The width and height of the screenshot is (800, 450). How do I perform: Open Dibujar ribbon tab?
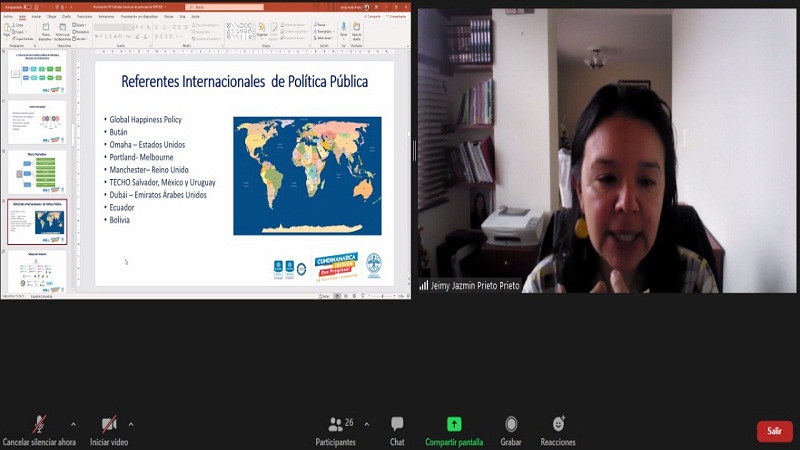(x=52, y=16)
